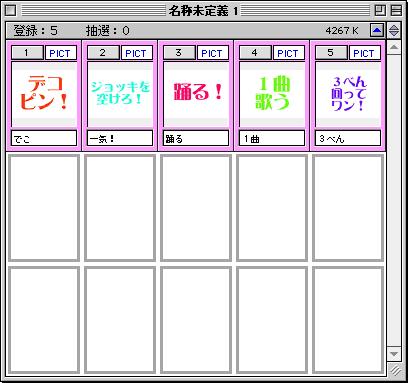Click the window zoom box
The image size is (408, 383).
tap(380, 10)
